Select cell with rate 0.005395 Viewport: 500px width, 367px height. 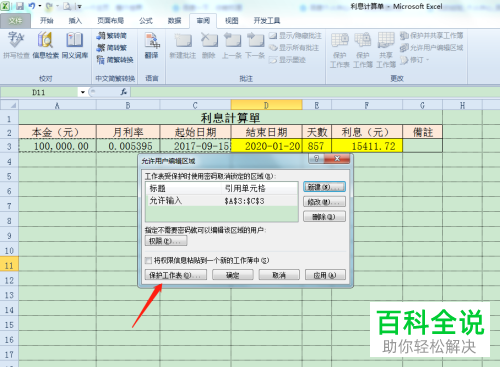click(128, 146)
